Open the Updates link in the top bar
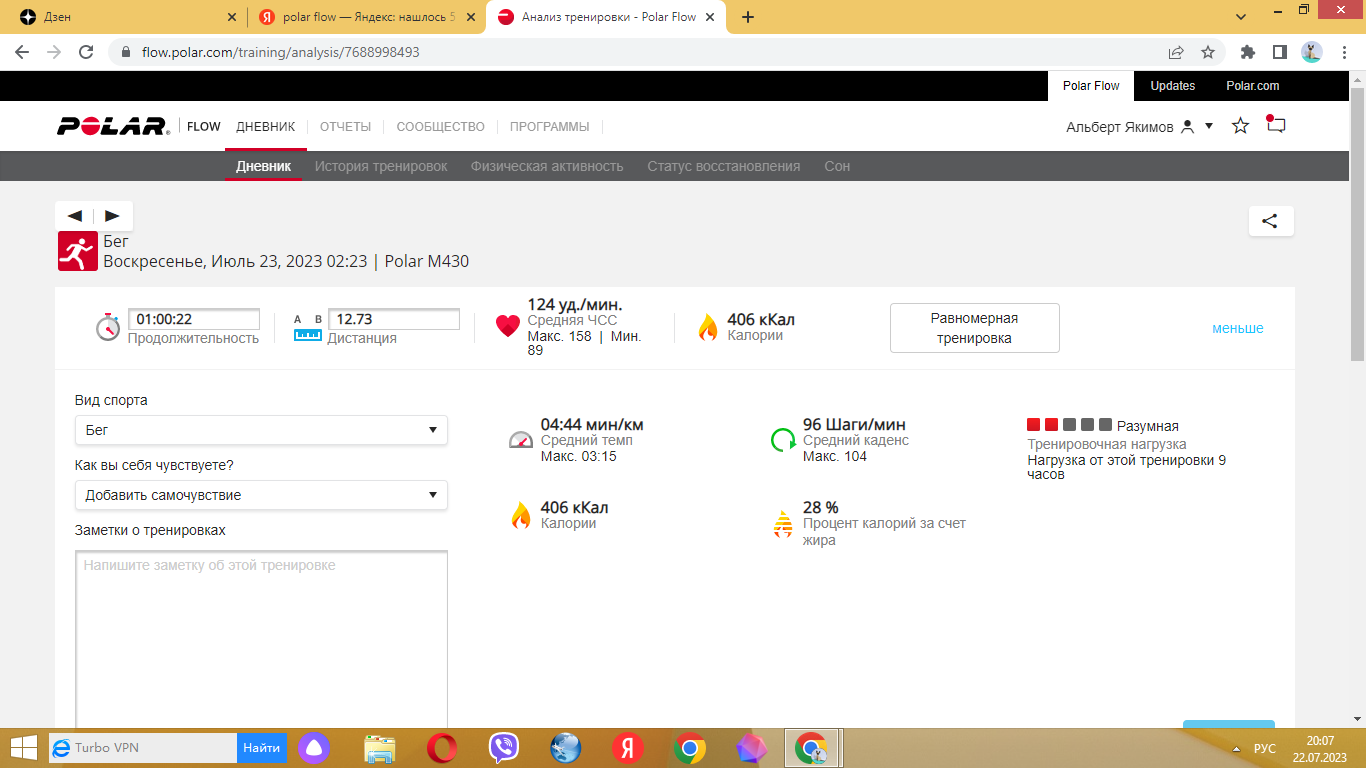Image resolution: width=1366 pixels, height=768 pixels. [x=1172, y=86]
